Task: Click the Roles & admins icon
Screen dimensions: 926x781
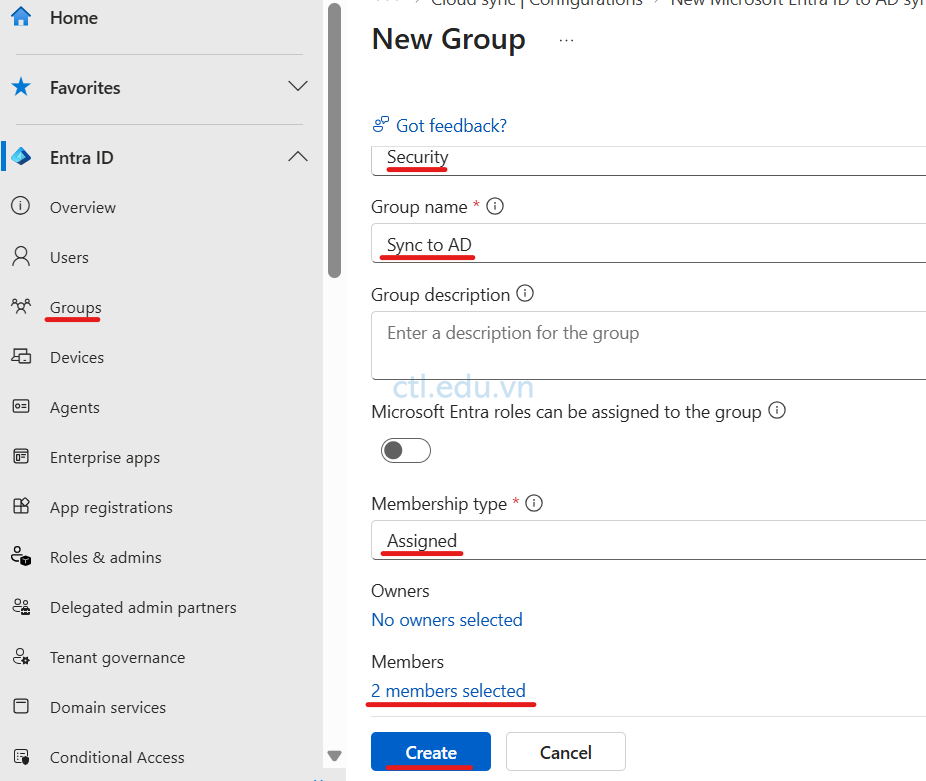Action: 21,557
